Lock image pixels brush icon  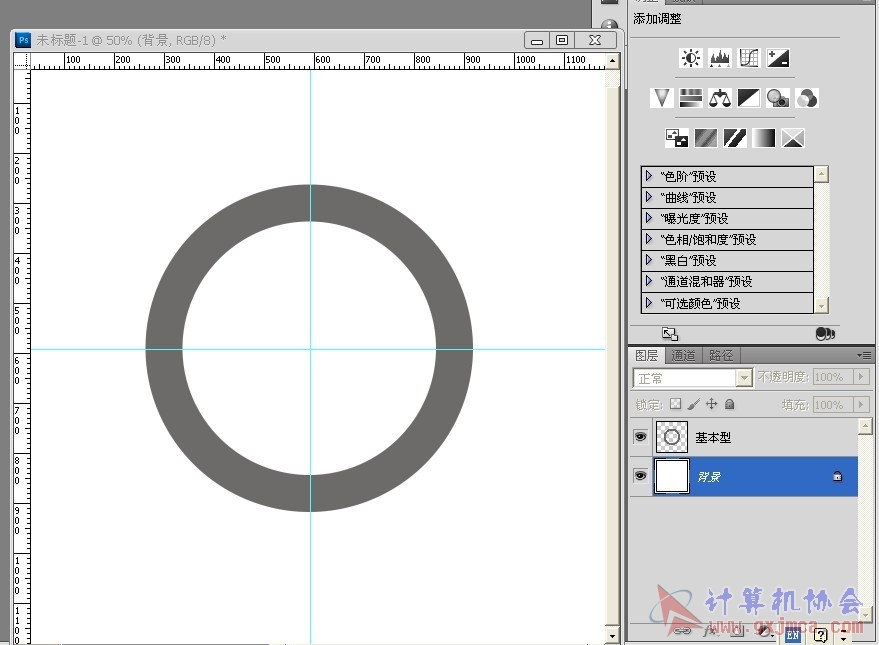click(693, 404)
